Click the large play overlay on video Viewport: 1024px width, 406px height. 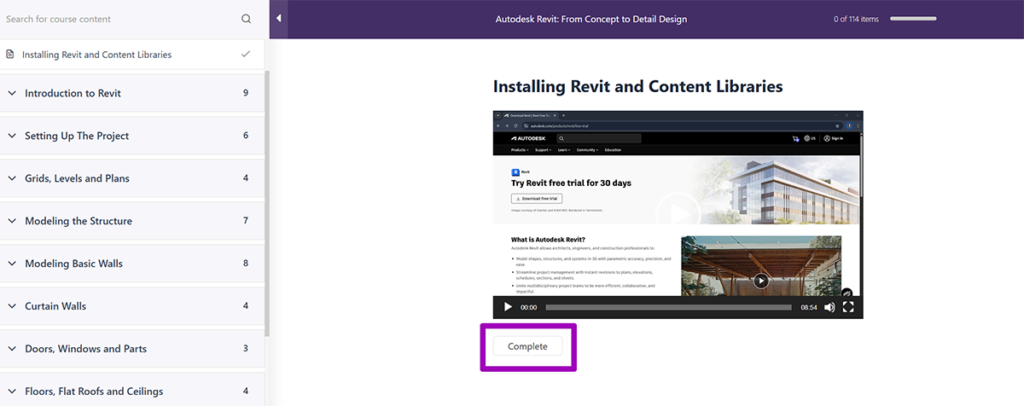pyautogui.click(x=677, y=212)
